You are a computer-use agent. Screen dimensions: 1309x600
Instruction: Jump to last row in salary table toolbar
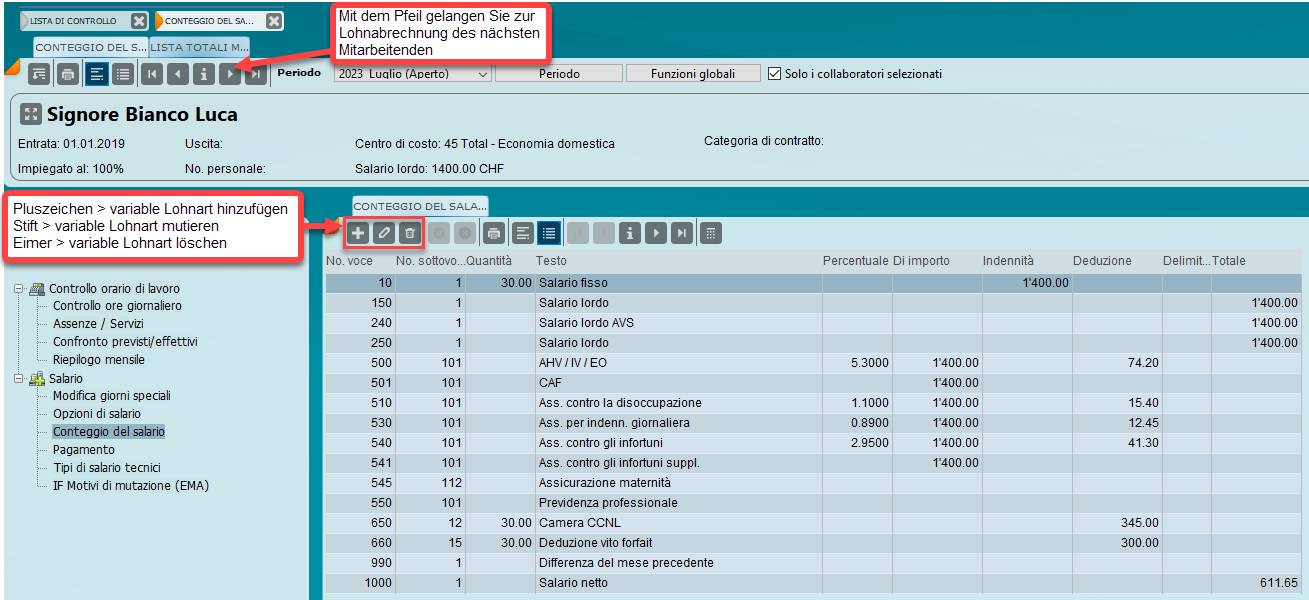(x=682, y=233)
